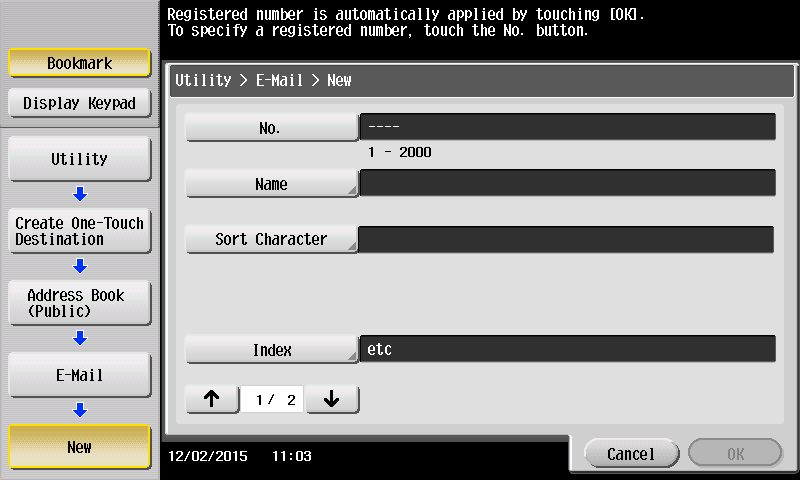Touch the No. button
The width and height of the screenshot is (800, 480).
coord(271,128)
